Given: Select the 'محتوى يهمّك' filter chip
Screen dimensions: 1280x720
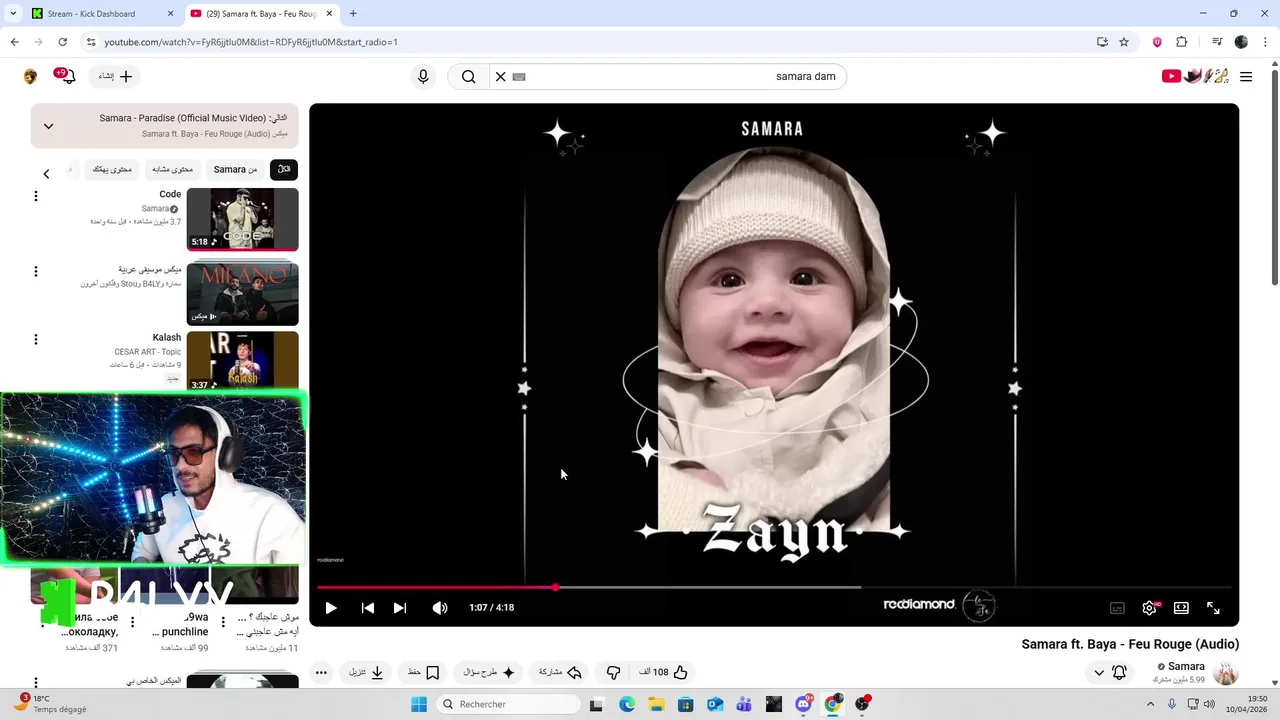Looking at the screenshot, I should tap(112, 170).
